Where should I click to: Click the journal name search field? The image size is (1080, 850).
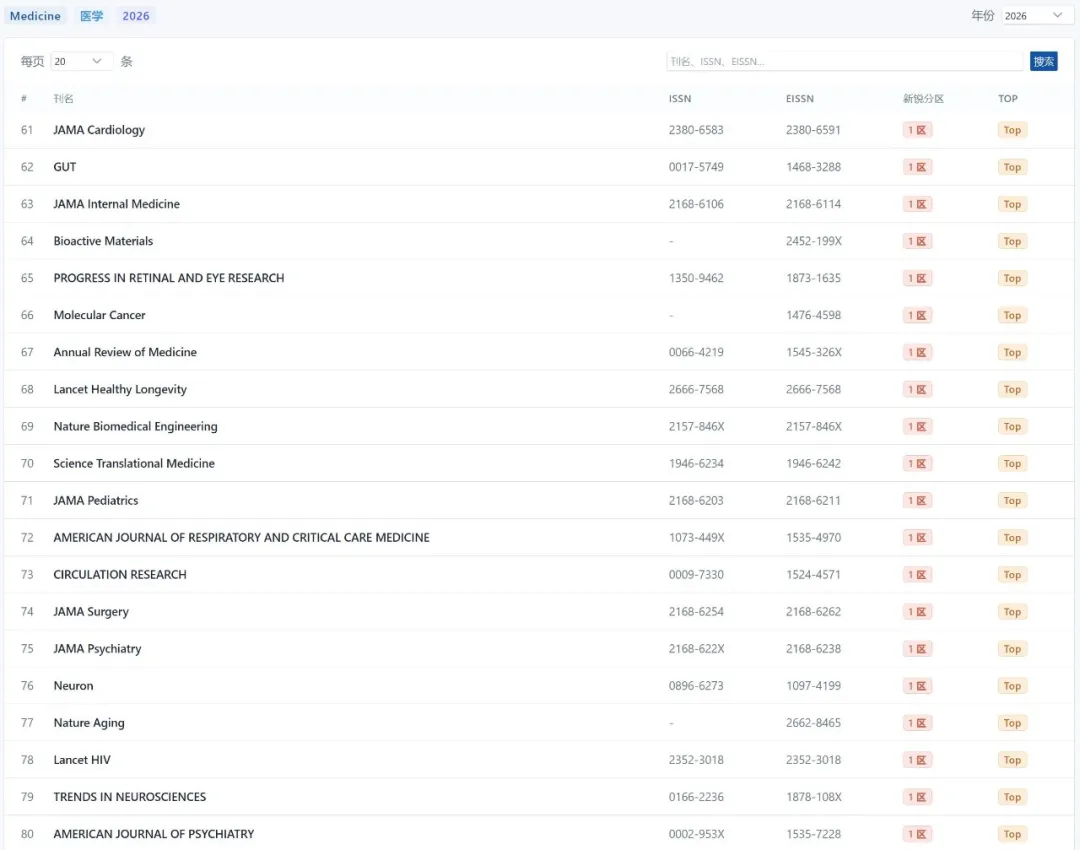(844, 62)
